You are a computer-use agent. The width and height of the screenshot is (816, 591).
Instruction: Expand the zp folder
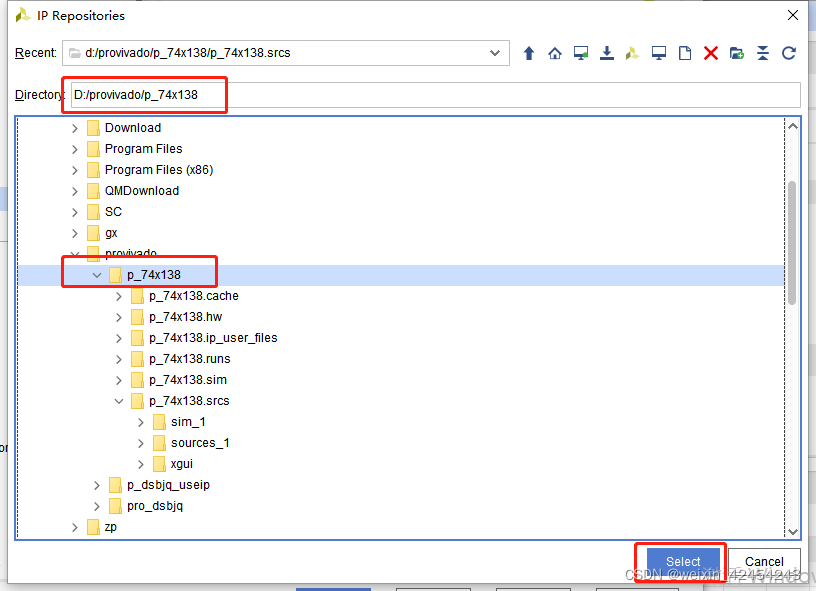[x=75, y=528]
